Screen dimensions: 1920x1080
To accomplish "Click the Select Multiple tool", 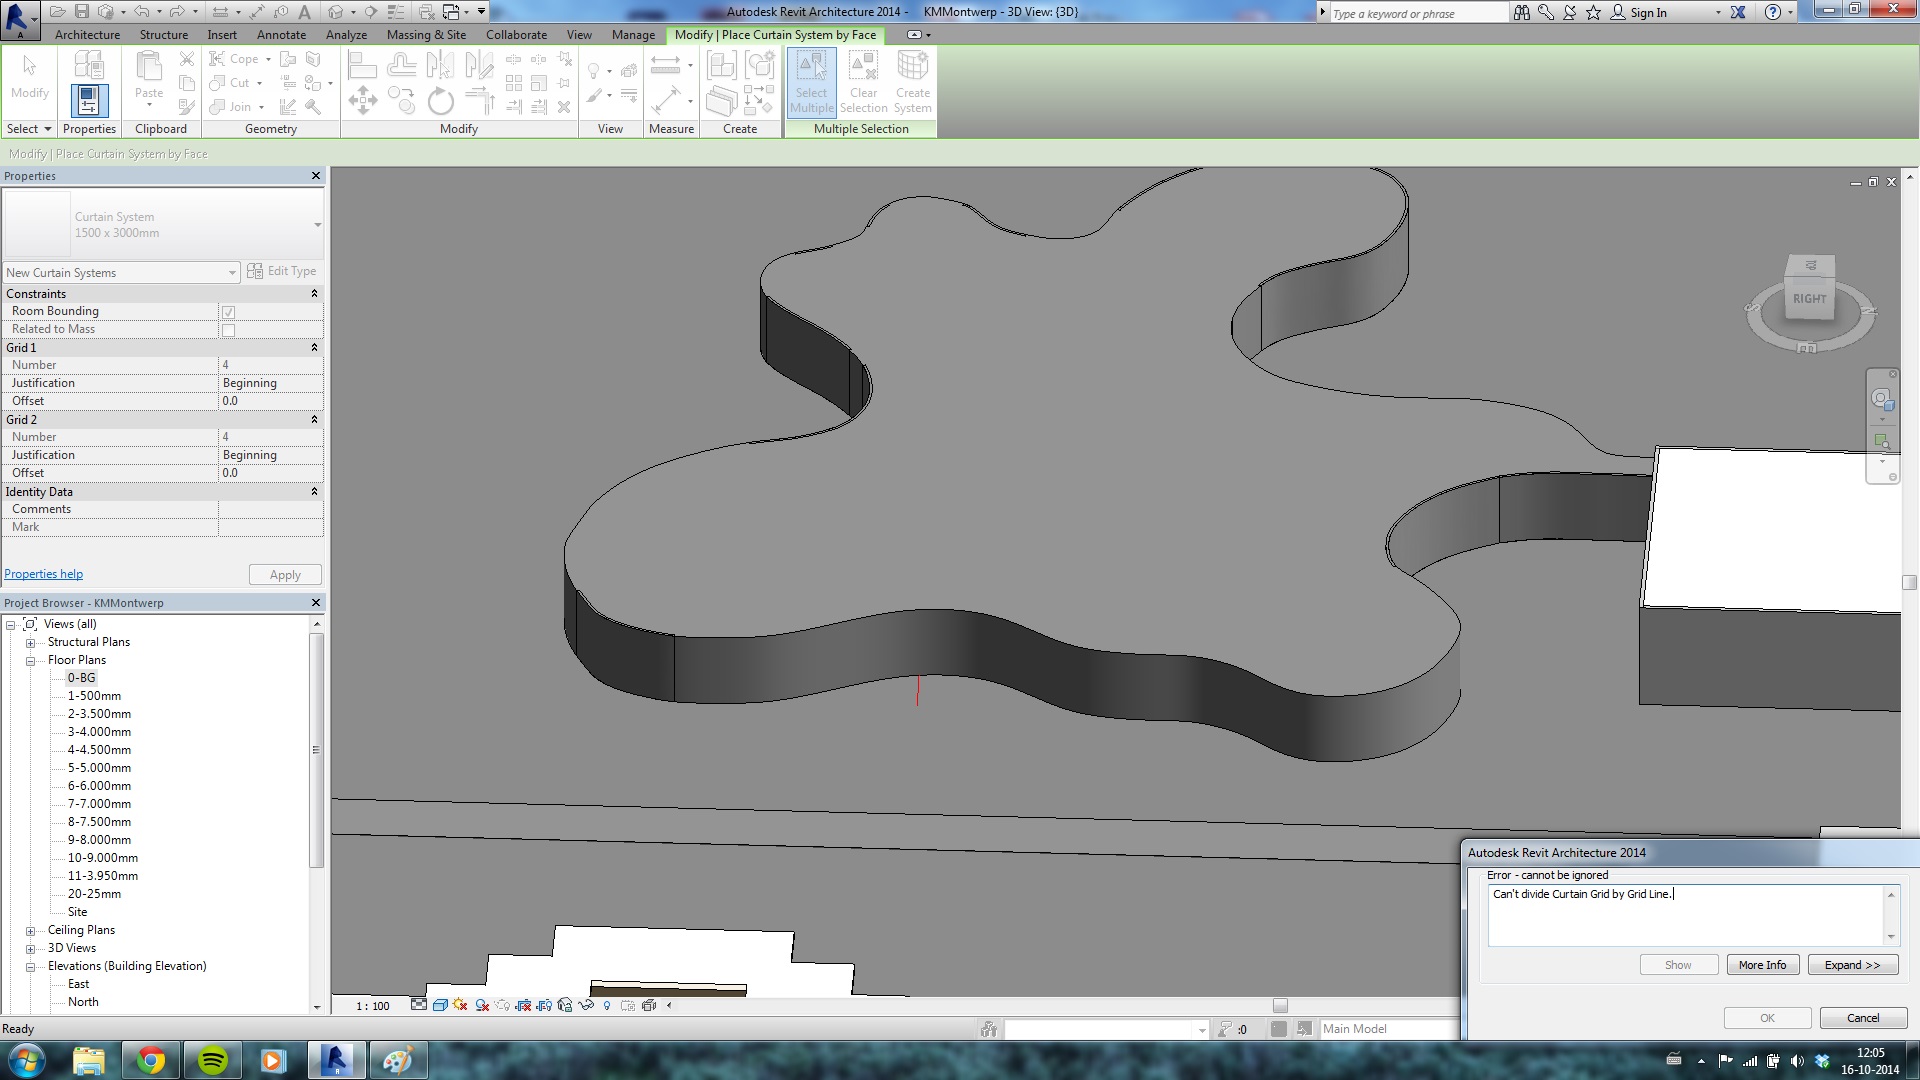I will 811,82.
